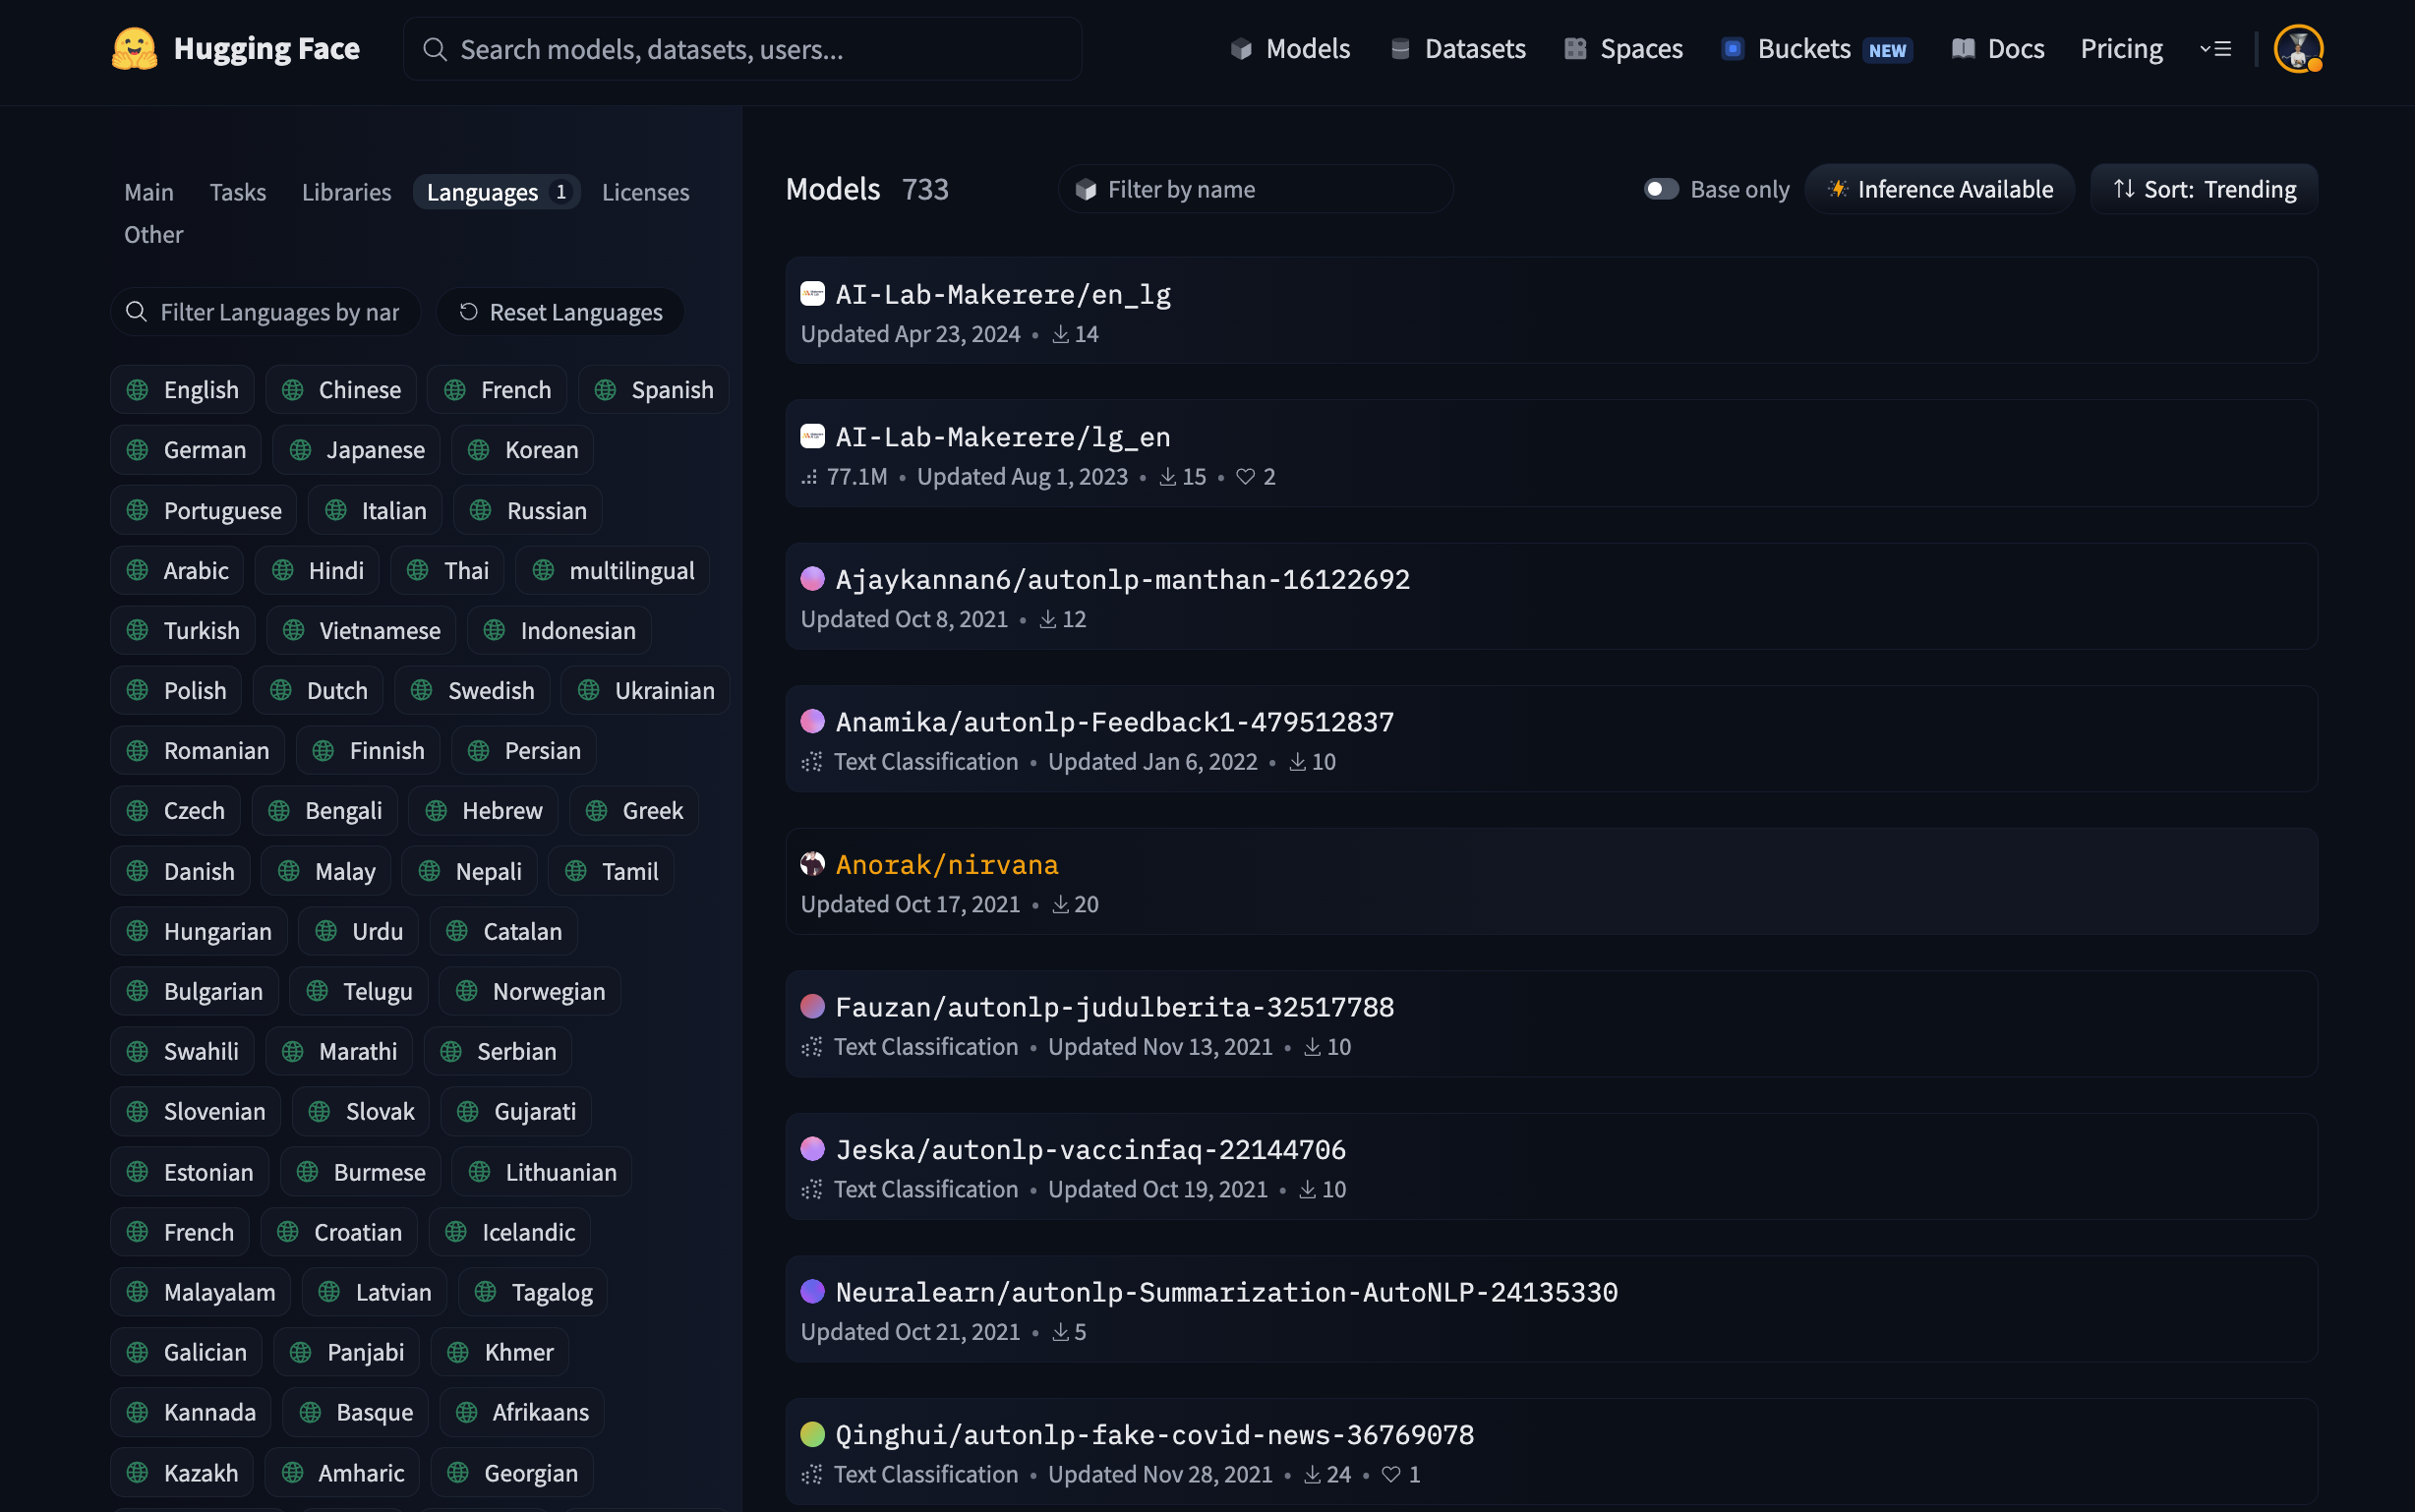Click the Hugging Face emoji logo
Viewport: 2415px width, 1512px height.
(x=134, y=49)
